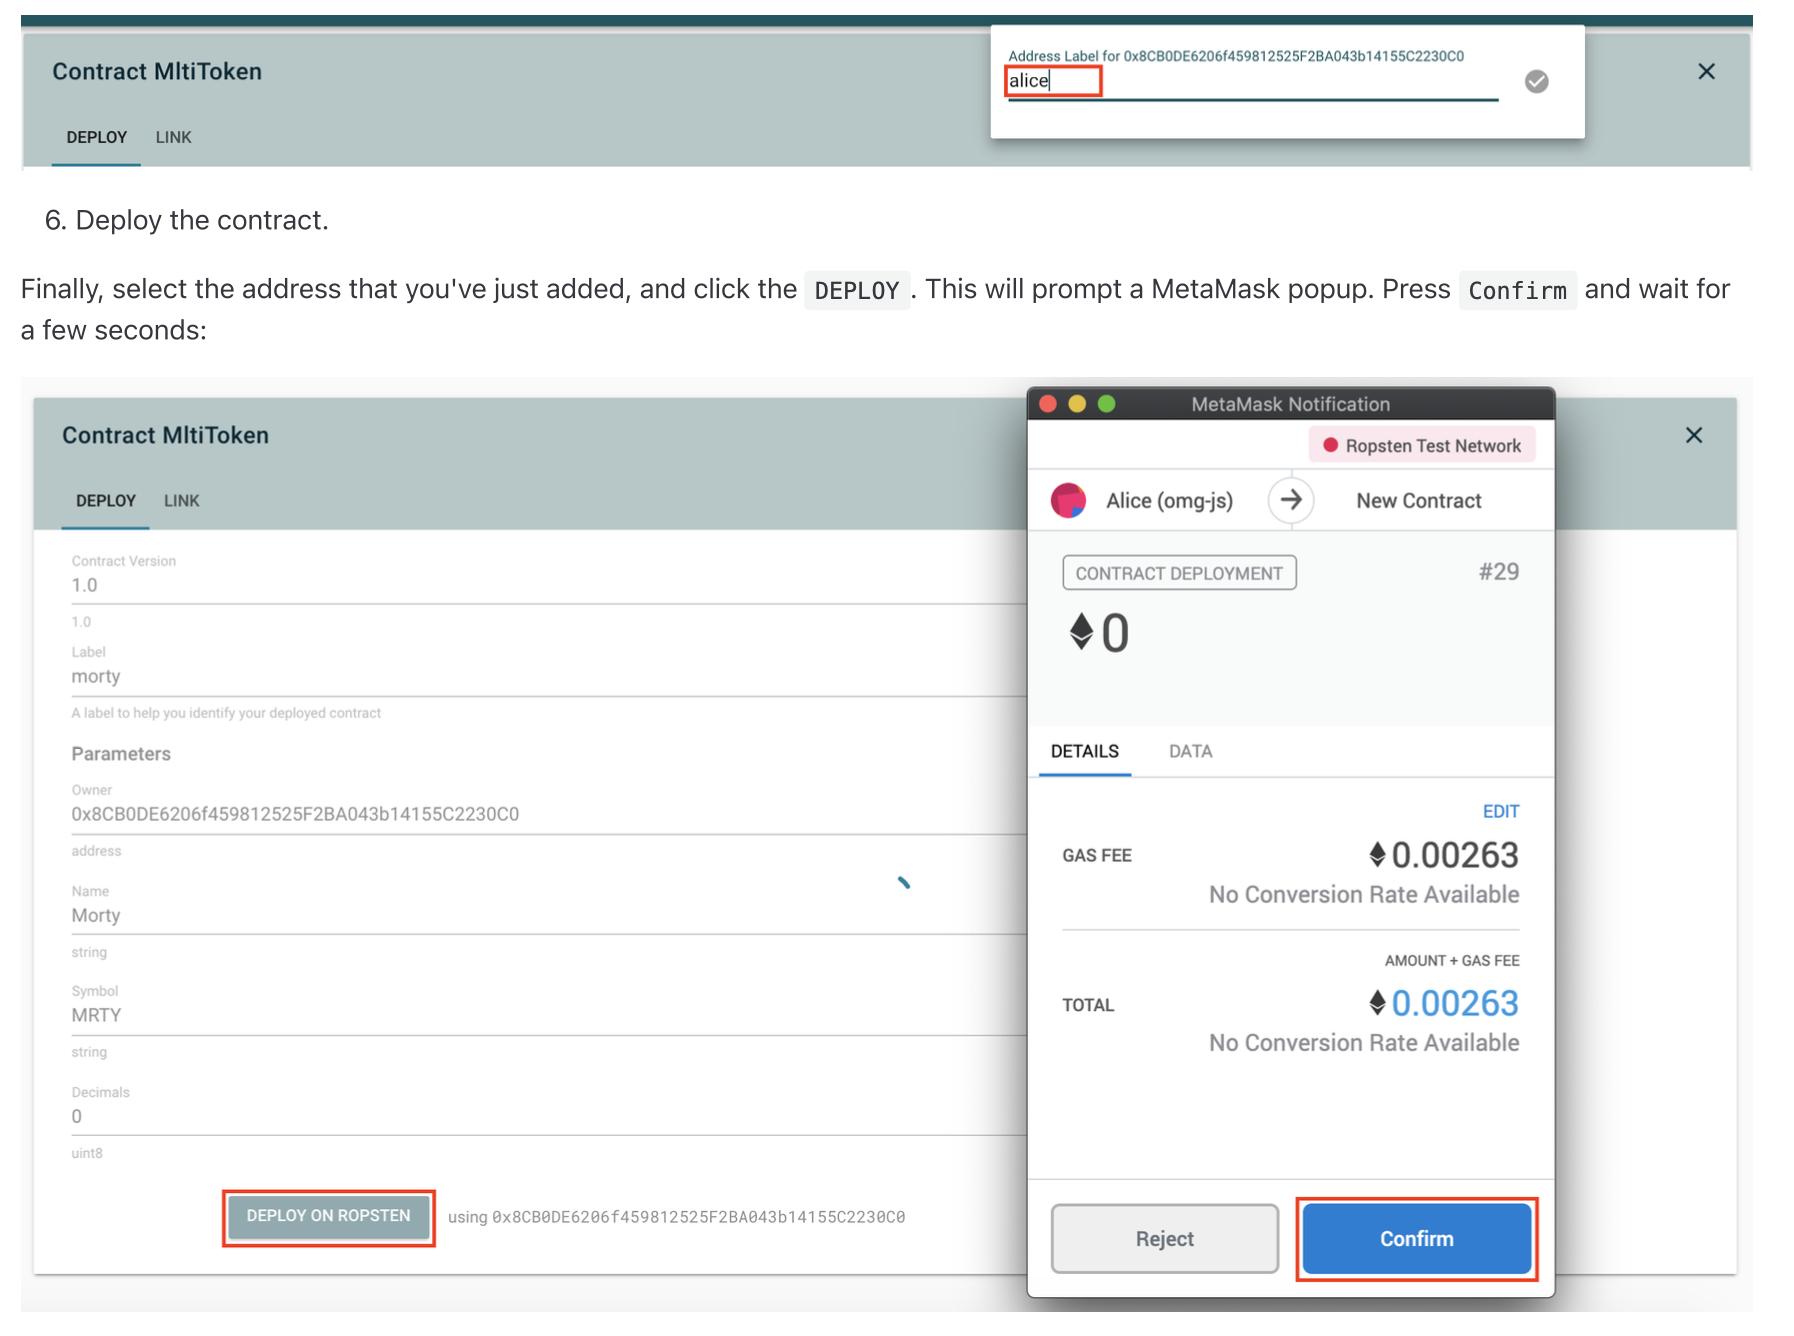
Task: Click DEPLOY ON ROPSTEN button
Action: click(328, 1216)
